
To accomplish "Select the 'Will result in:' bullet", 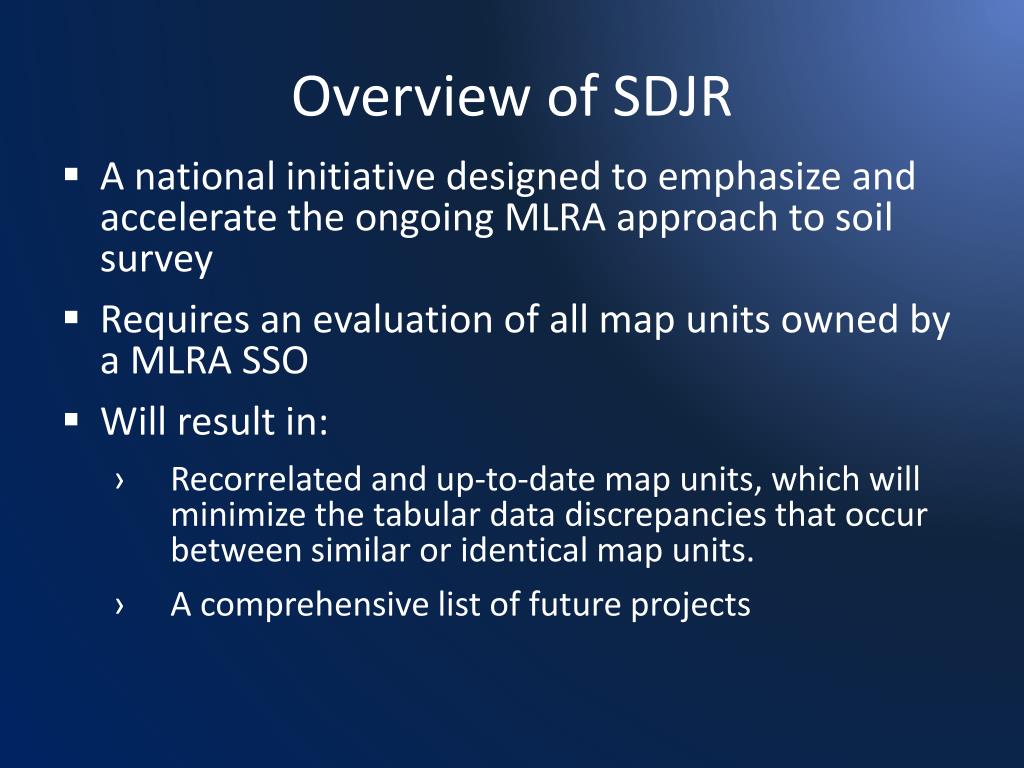I will [x=214, y=421].
